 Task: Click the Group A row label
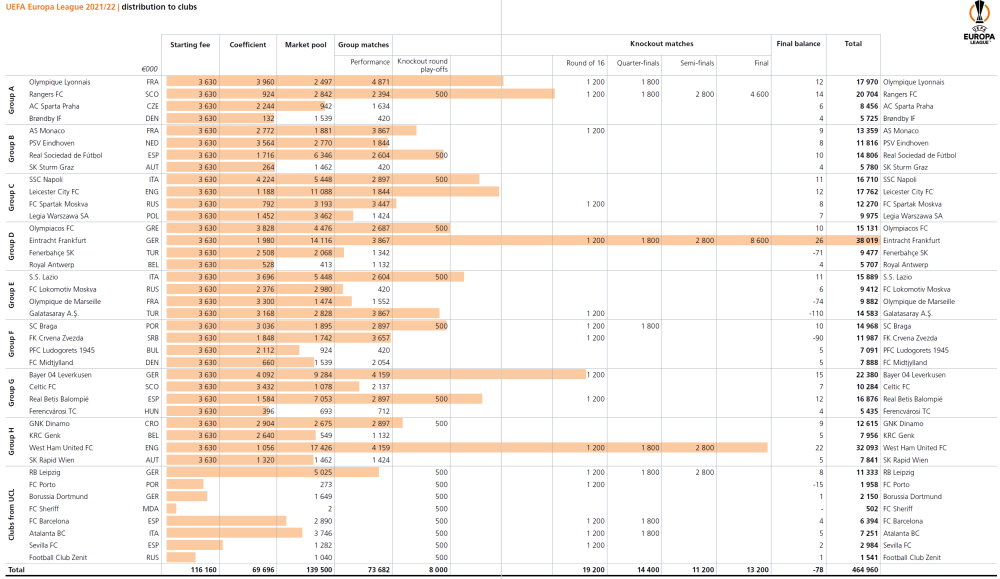click(x=12, y=98)
